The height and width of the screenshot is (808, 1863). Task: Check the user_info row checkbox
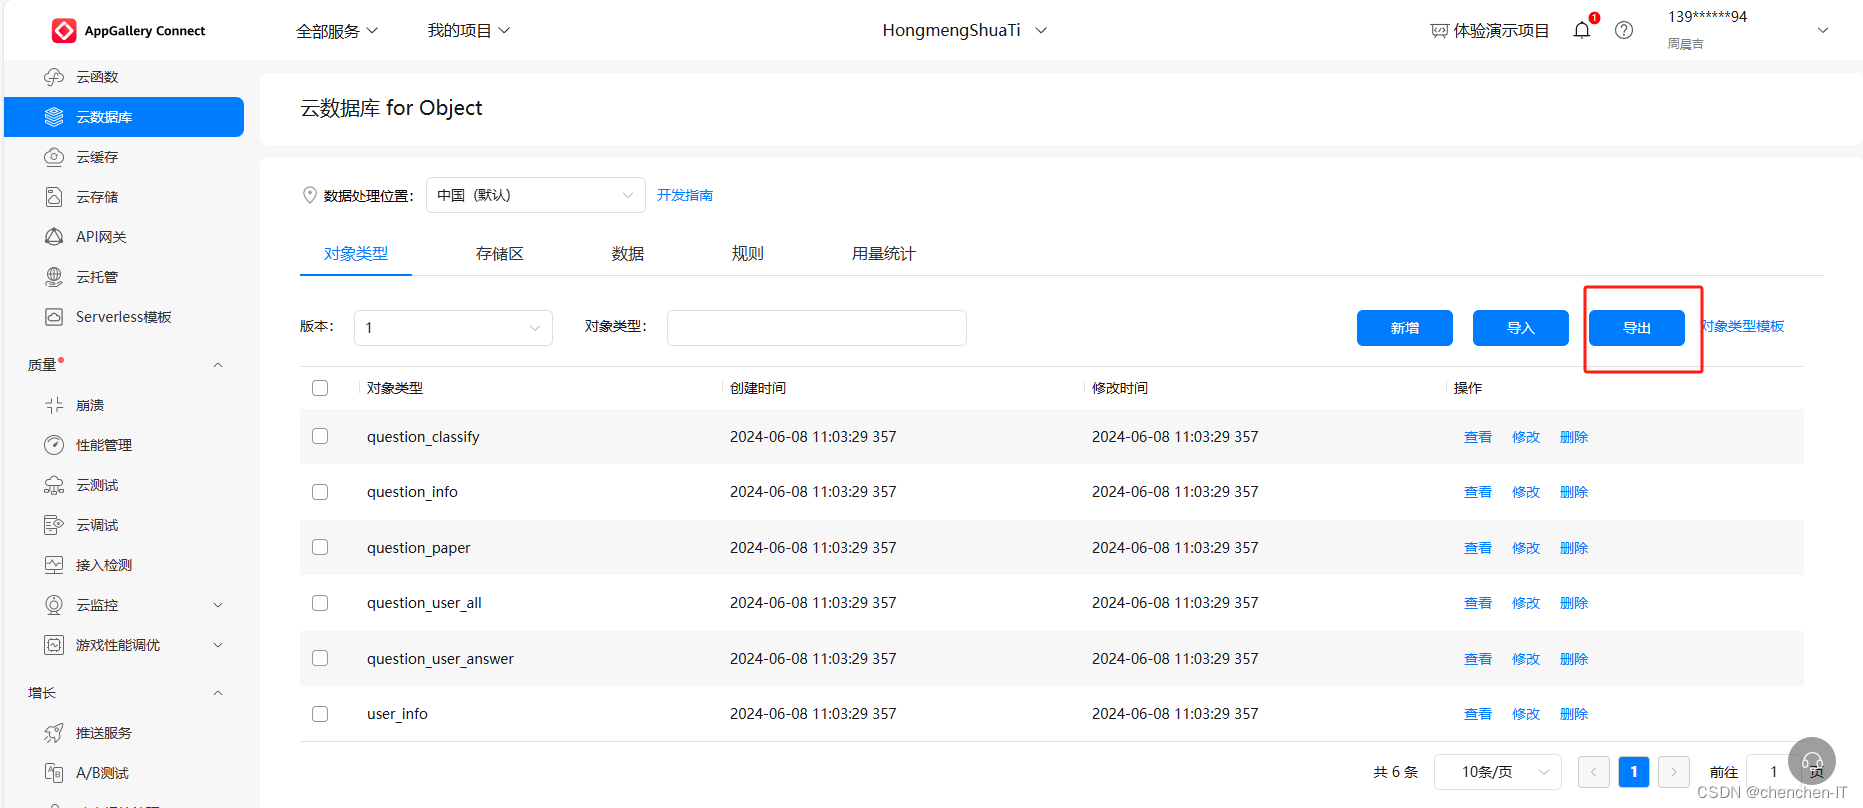point(320,714)
